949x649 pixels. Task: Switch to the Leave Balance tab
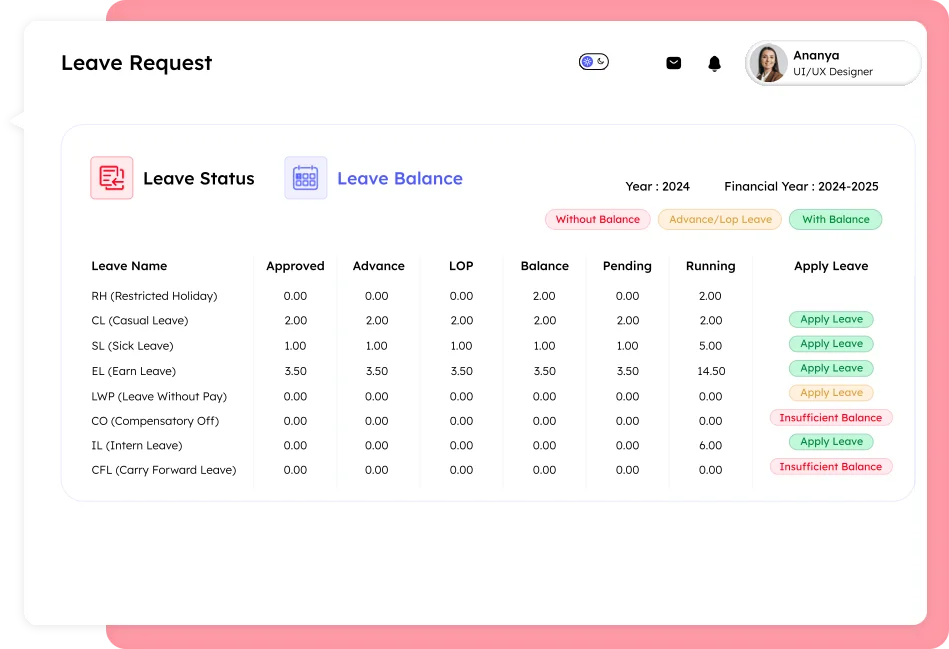coord(400,177)
